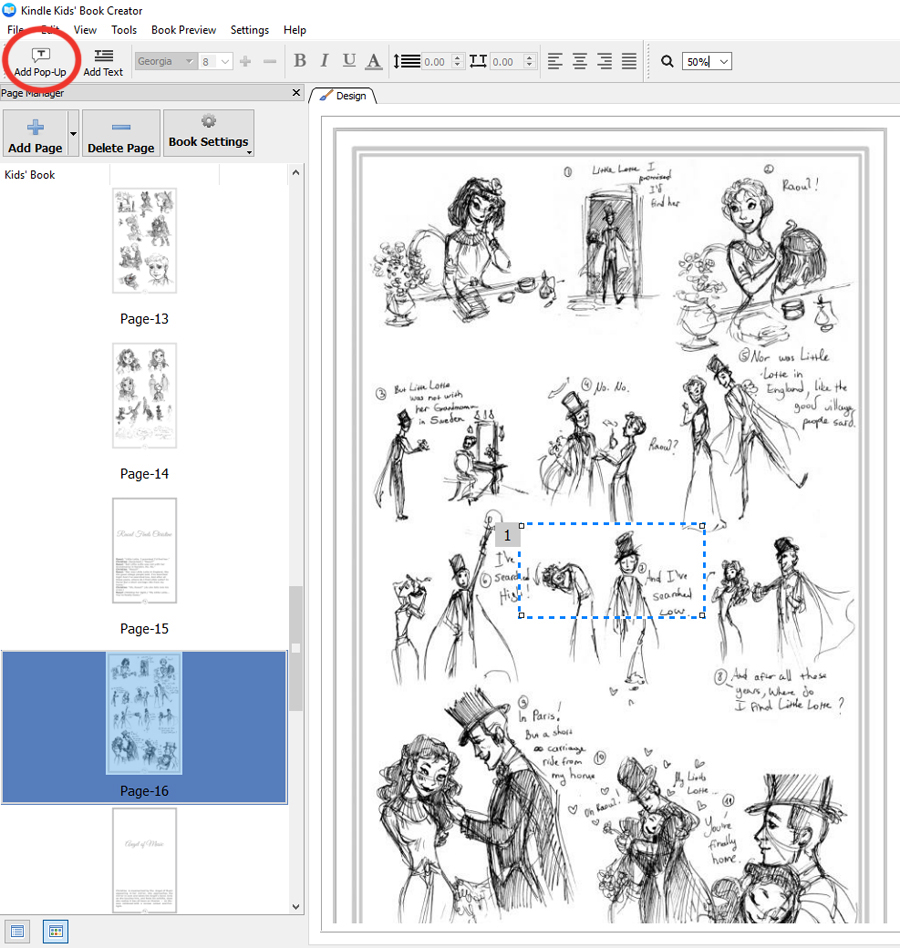Click the Add Page button
Screen dimensions: 900x948
tap(35, 134)
